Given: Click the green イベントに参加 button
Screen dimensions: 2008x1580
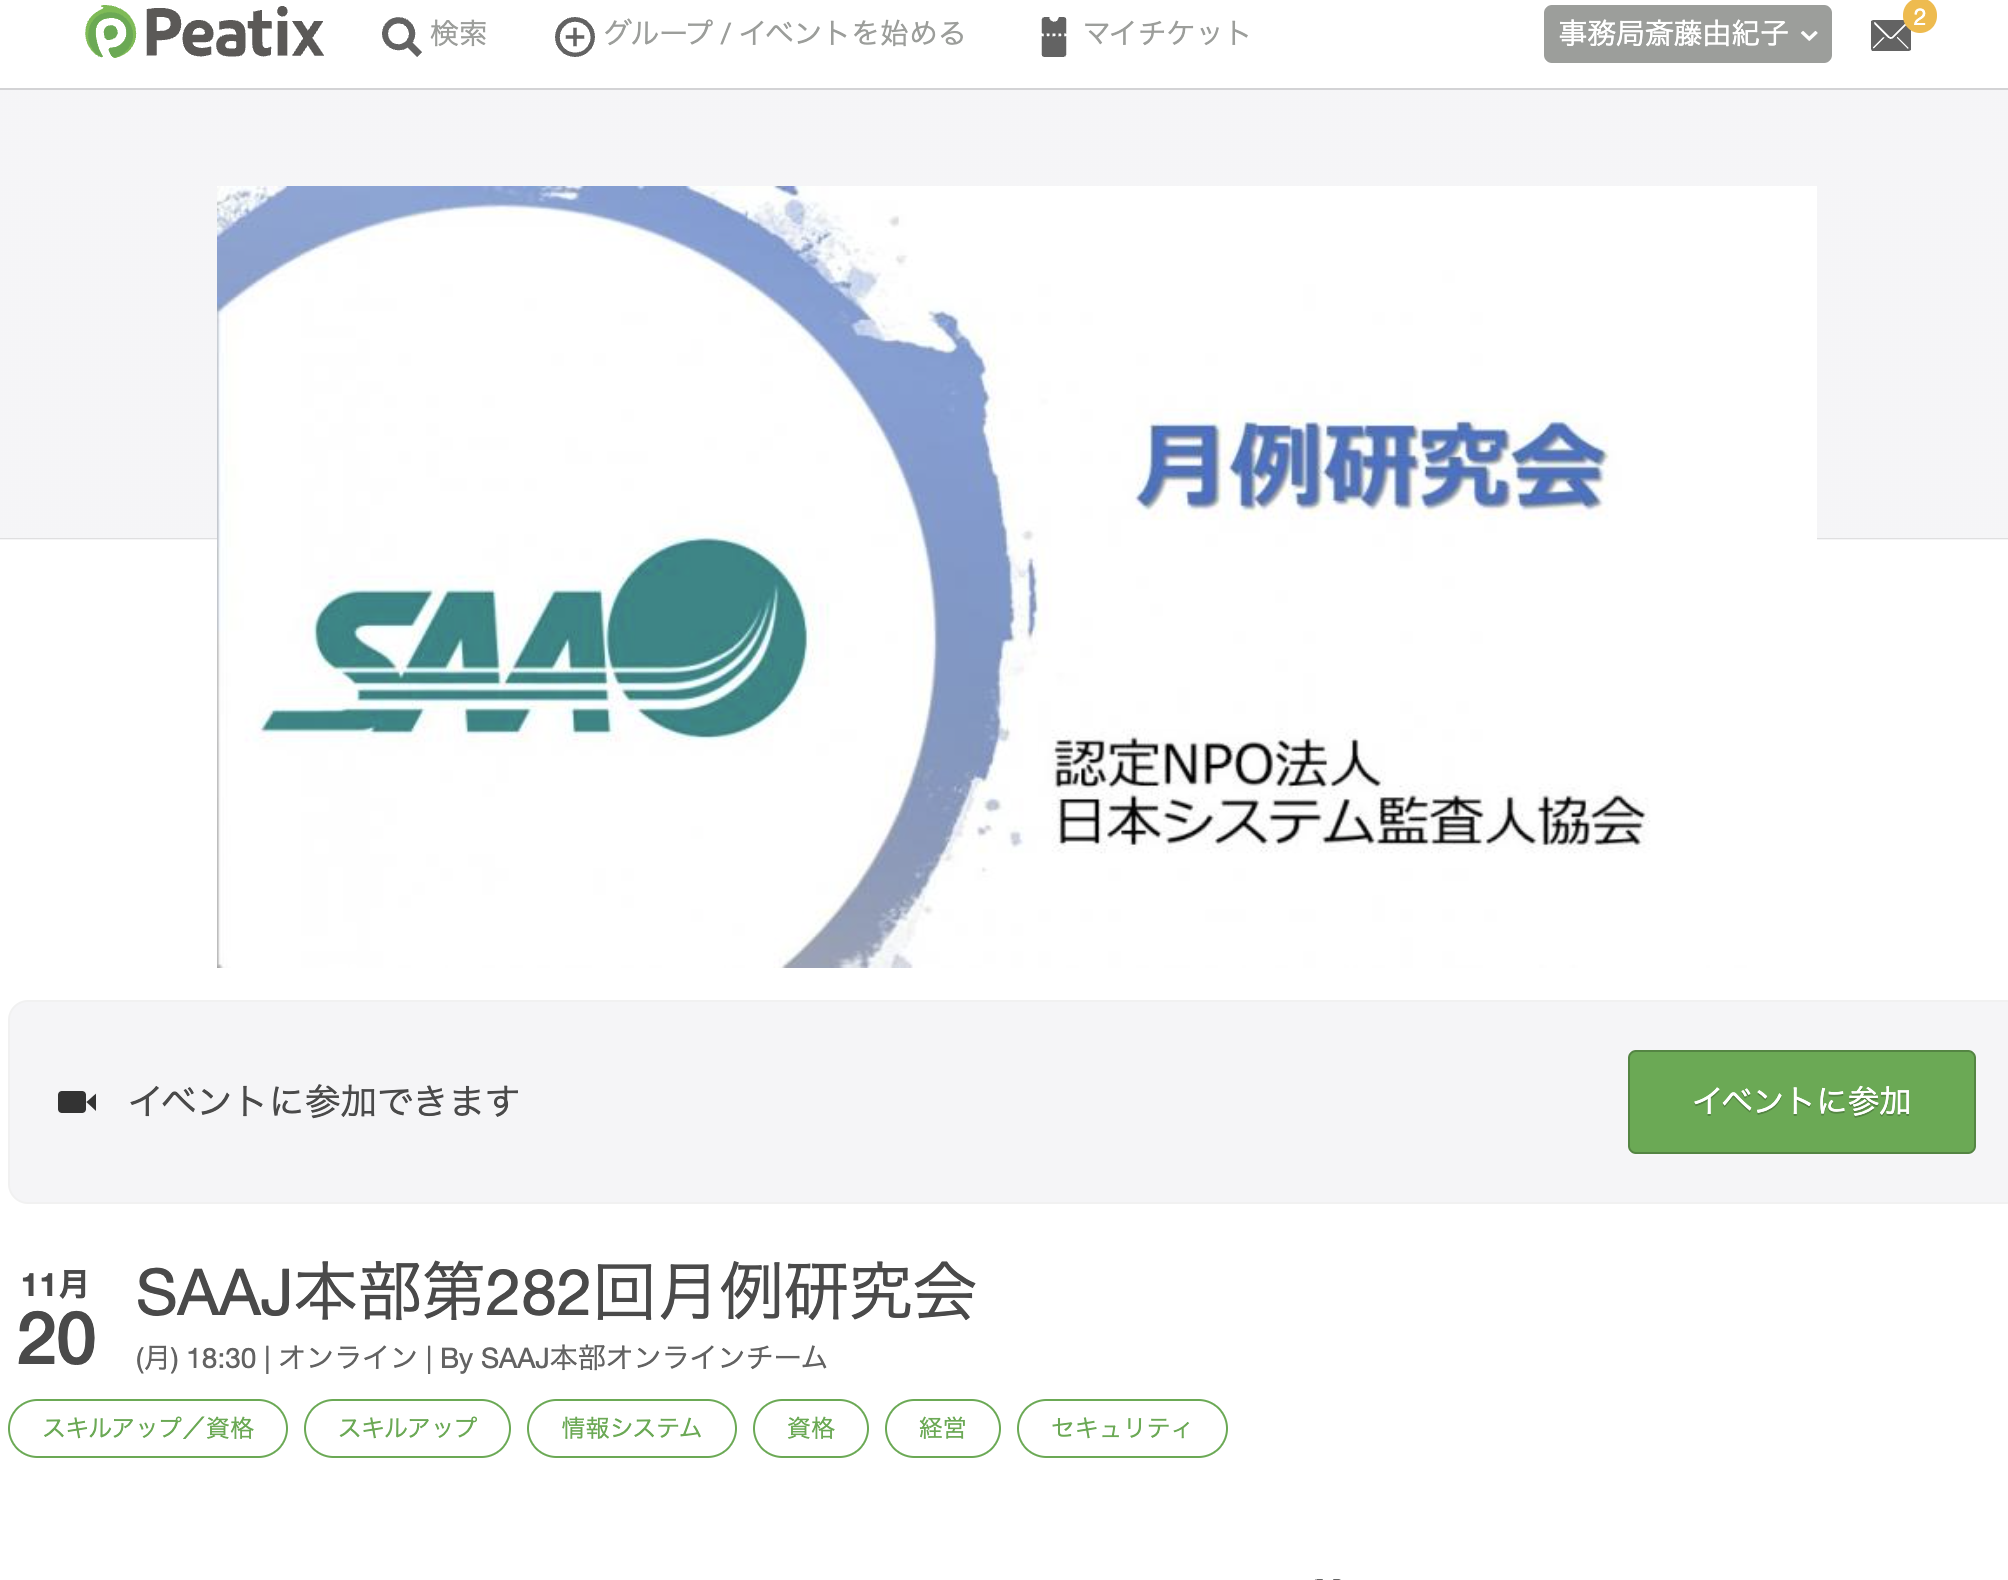Looking at the screenshot, I should [x=1801, y=1101].
